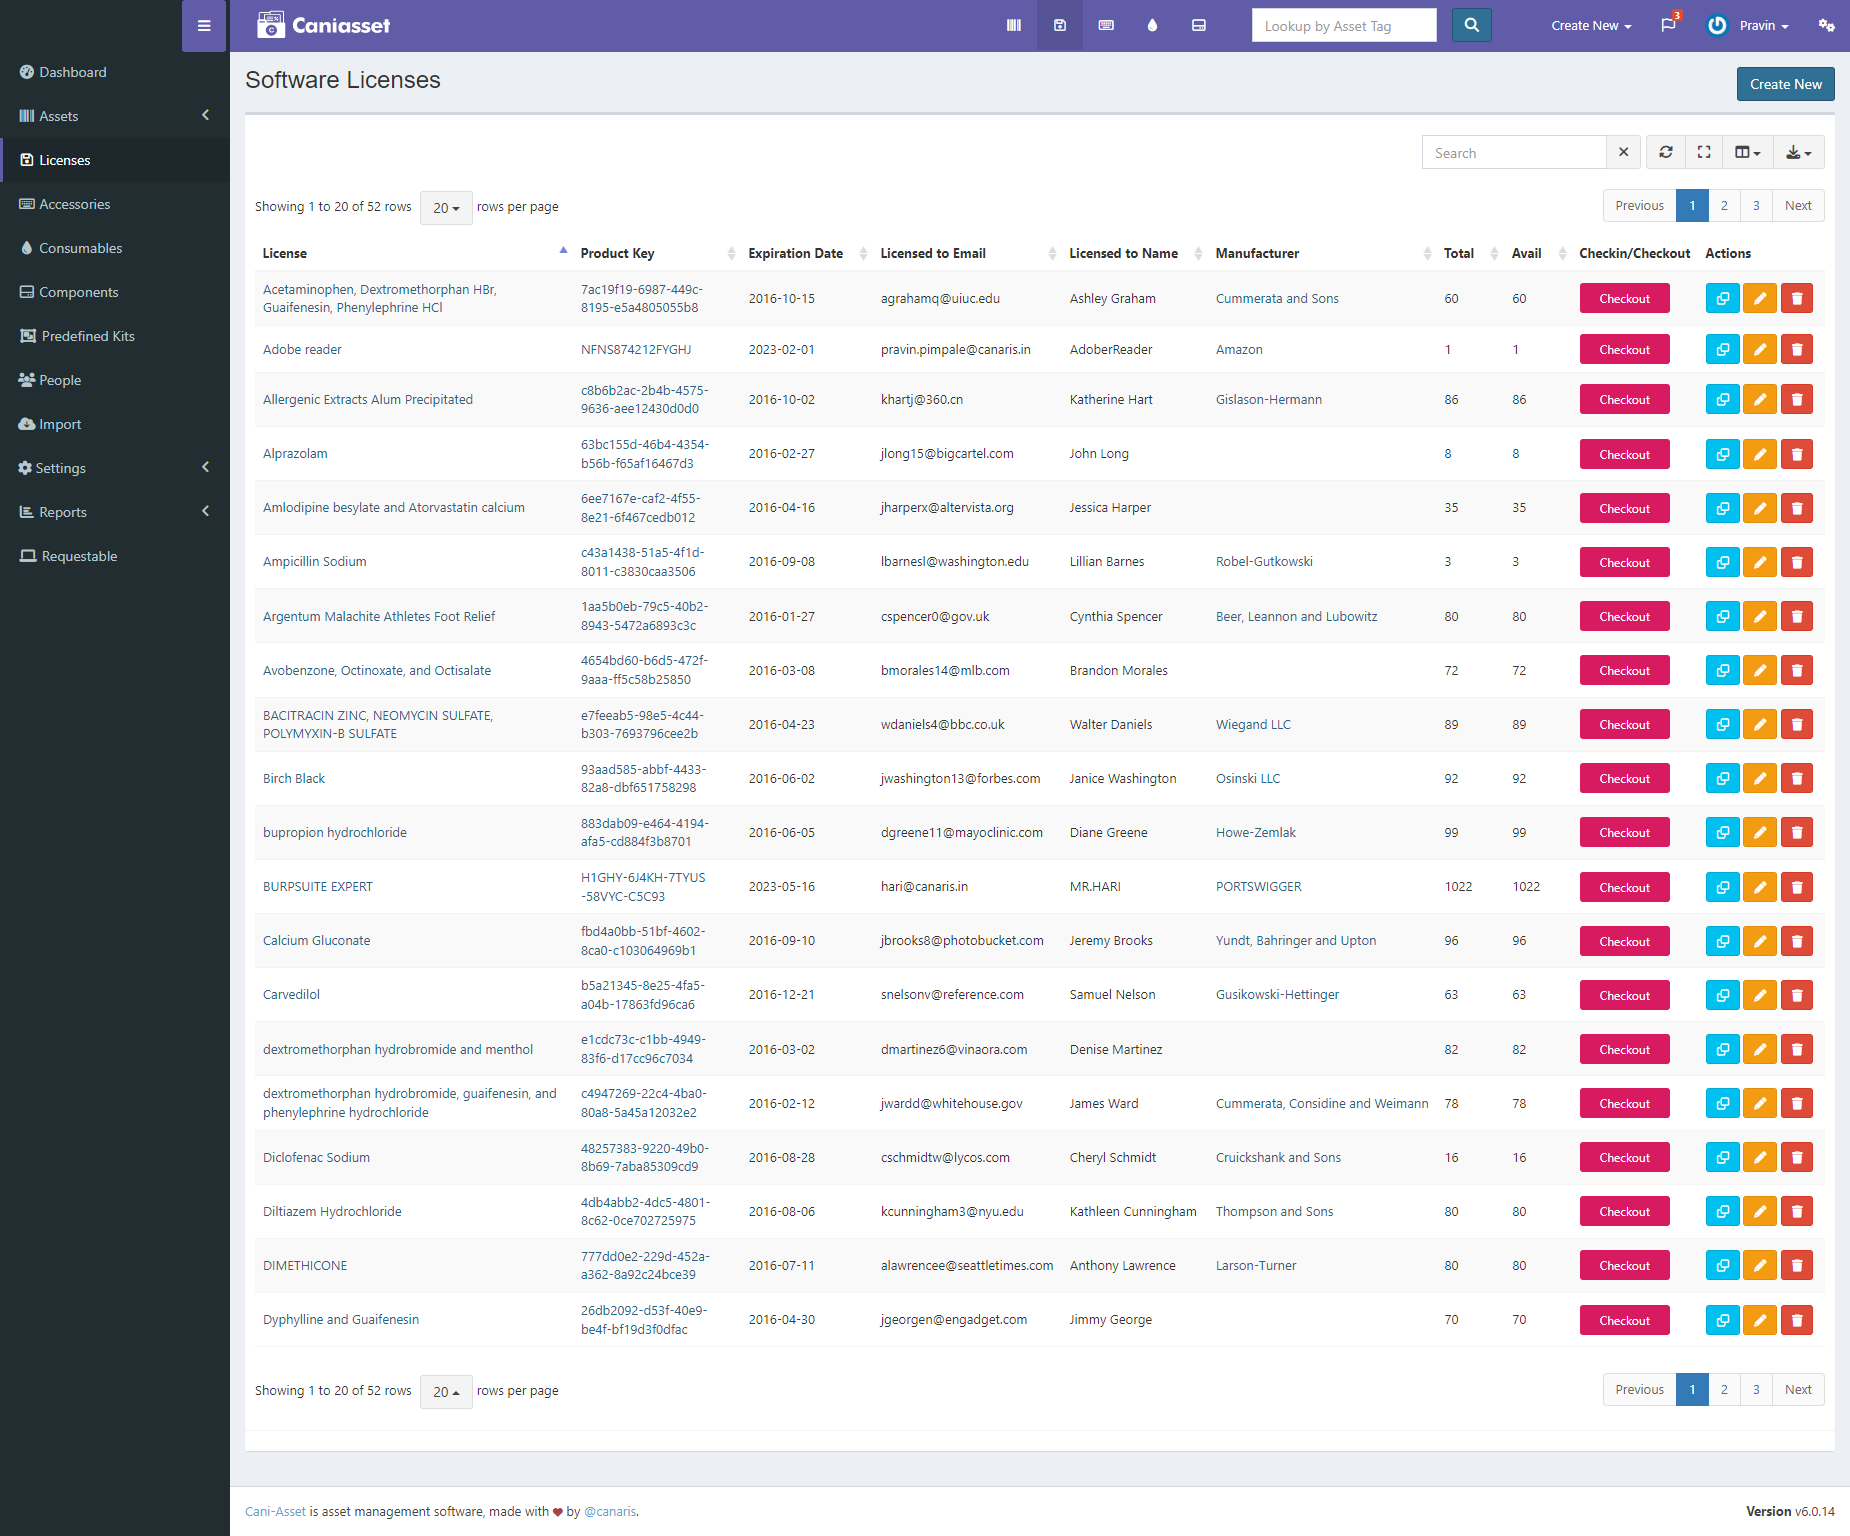The width and height of the screenshot is (1850, 1536).
Task: Select People in the sidebar
Action: tap(60, 379)
